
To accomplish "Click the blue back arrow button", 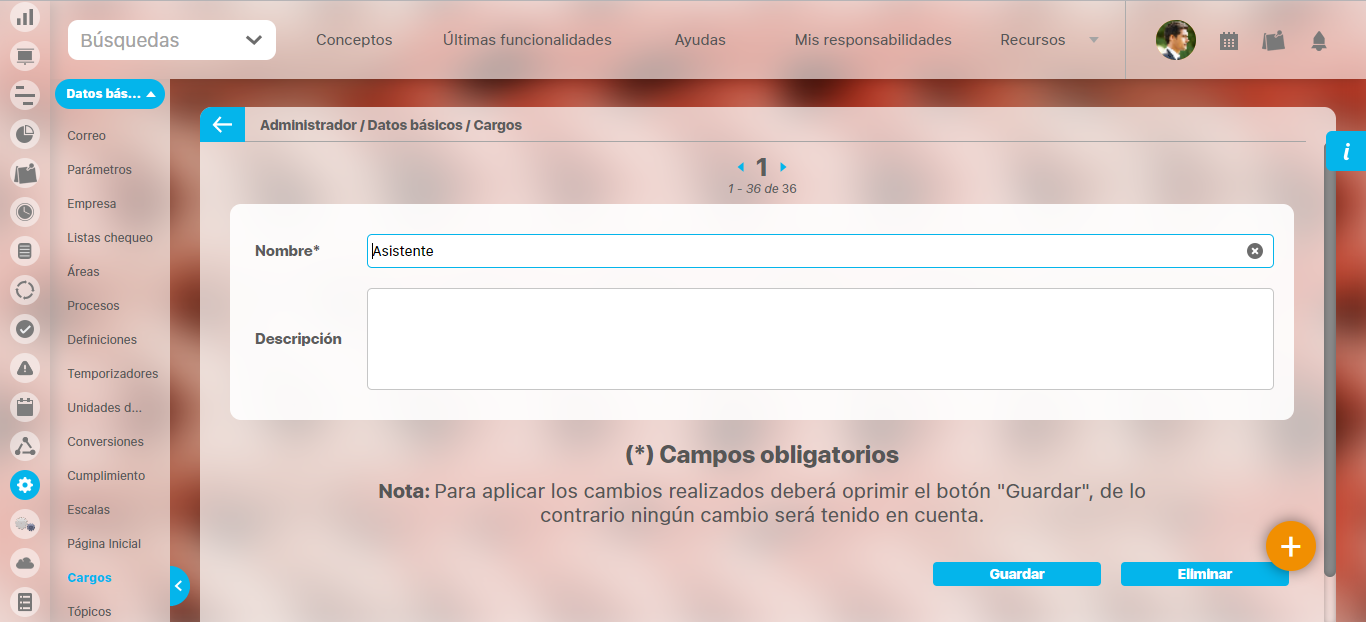I will click(x=222, y=125).
